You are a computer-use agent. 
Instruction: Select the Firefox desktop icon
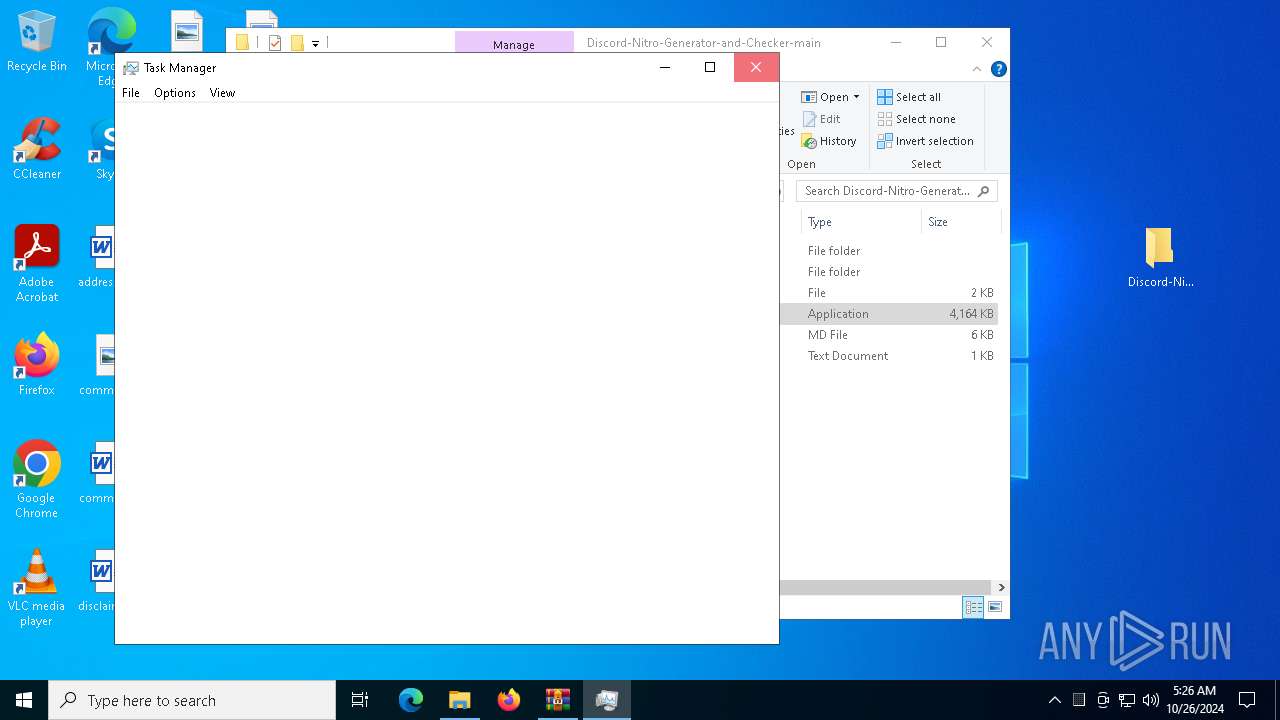point(37,364)
